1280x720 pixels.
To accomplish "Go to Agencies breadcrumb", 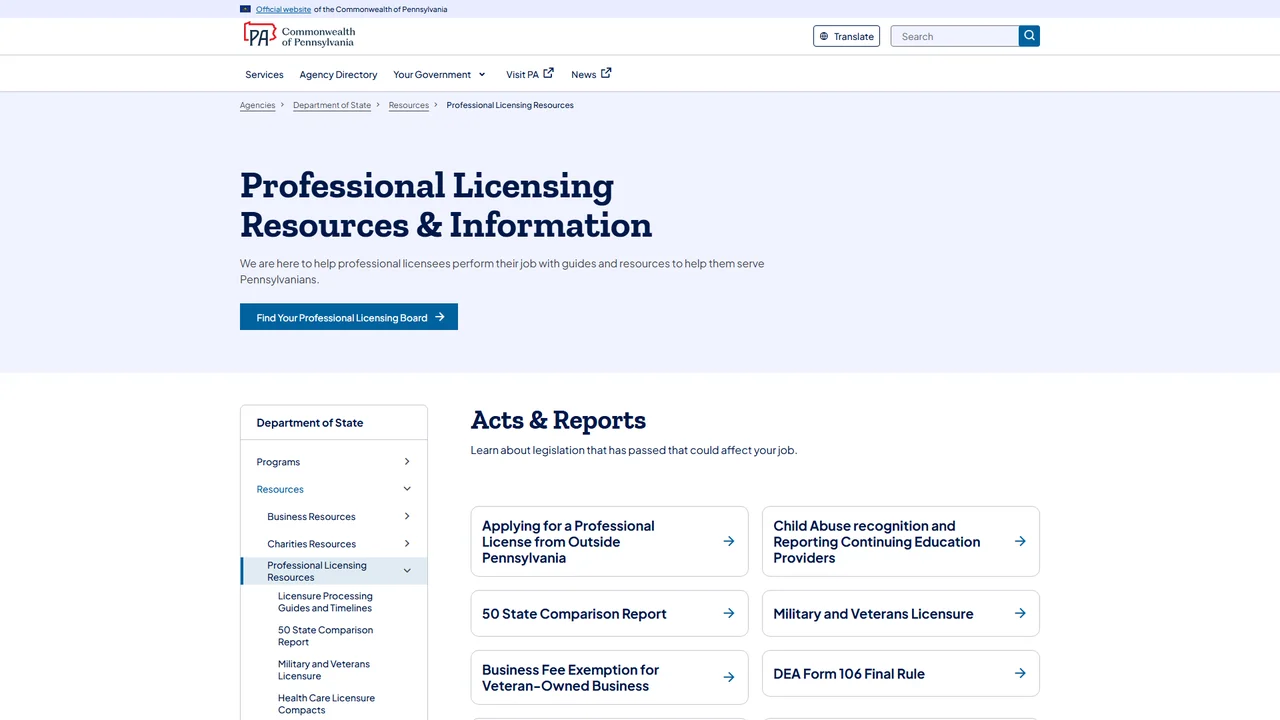I will [257, 105].
